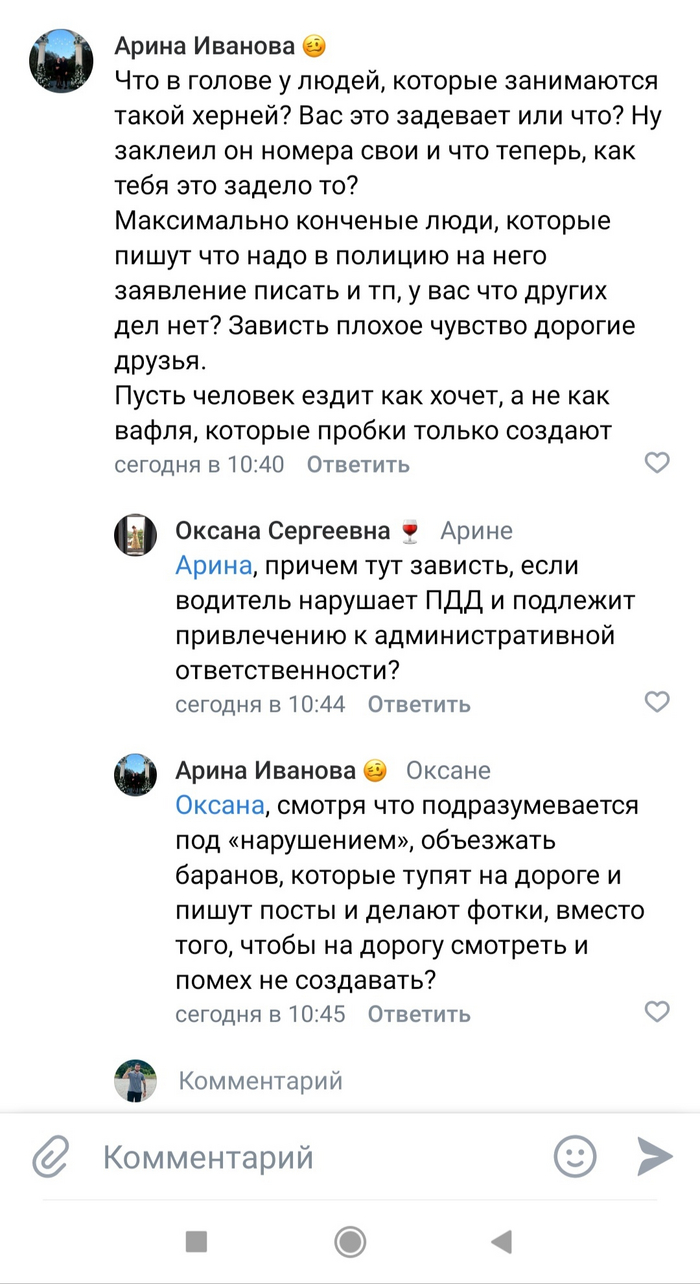Tap your own avatar beside inline Комментарий
This screenshot has height=1284, width=700.
click(x=135, y=1081)
